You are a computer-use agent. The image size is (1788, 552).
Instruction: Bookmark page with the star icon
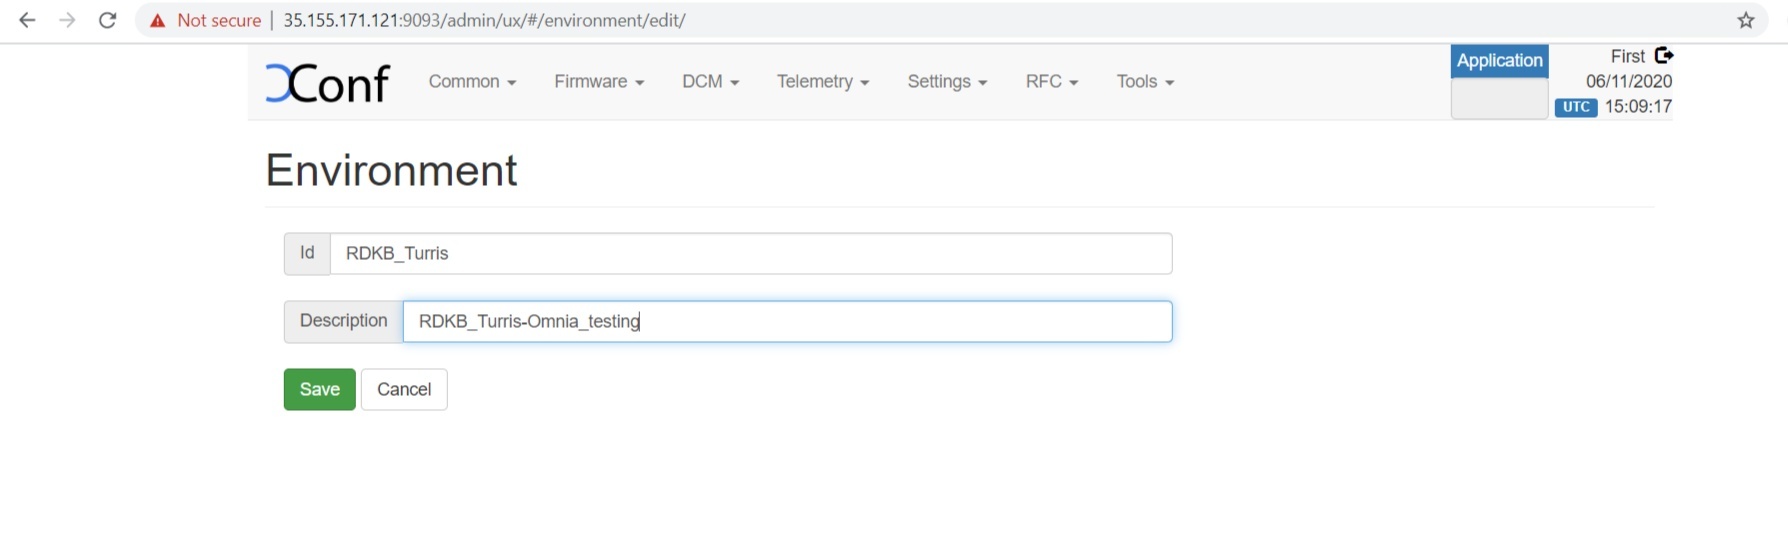point(1746,20)
